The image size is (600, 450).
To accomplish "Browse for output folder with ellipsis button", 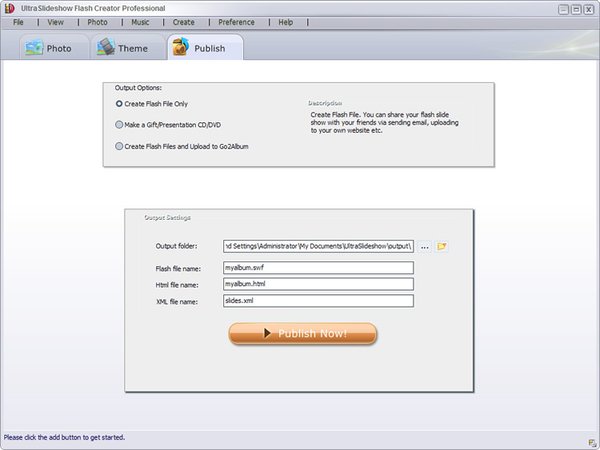I will (424, 246).
